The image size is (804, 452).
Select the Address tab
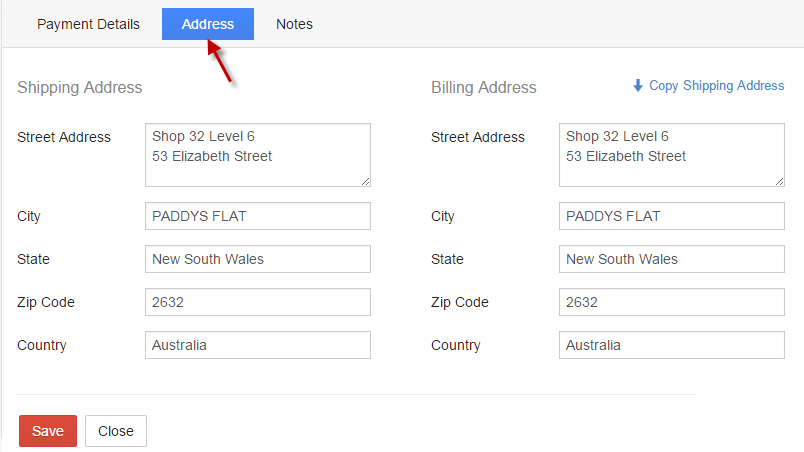point(208,24)
